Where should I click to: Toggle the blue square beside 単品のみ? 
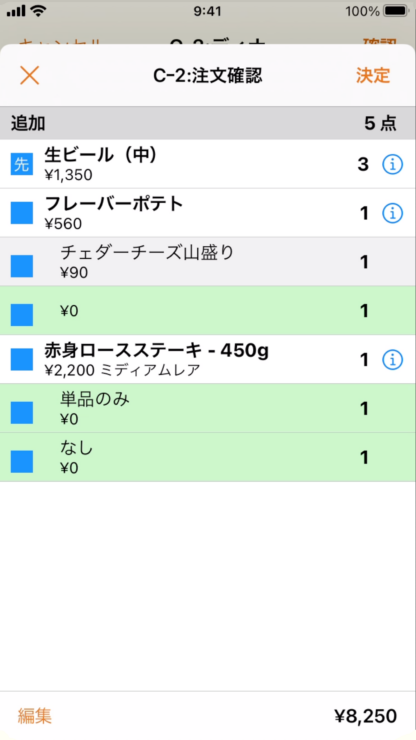(x=22, y=413)
